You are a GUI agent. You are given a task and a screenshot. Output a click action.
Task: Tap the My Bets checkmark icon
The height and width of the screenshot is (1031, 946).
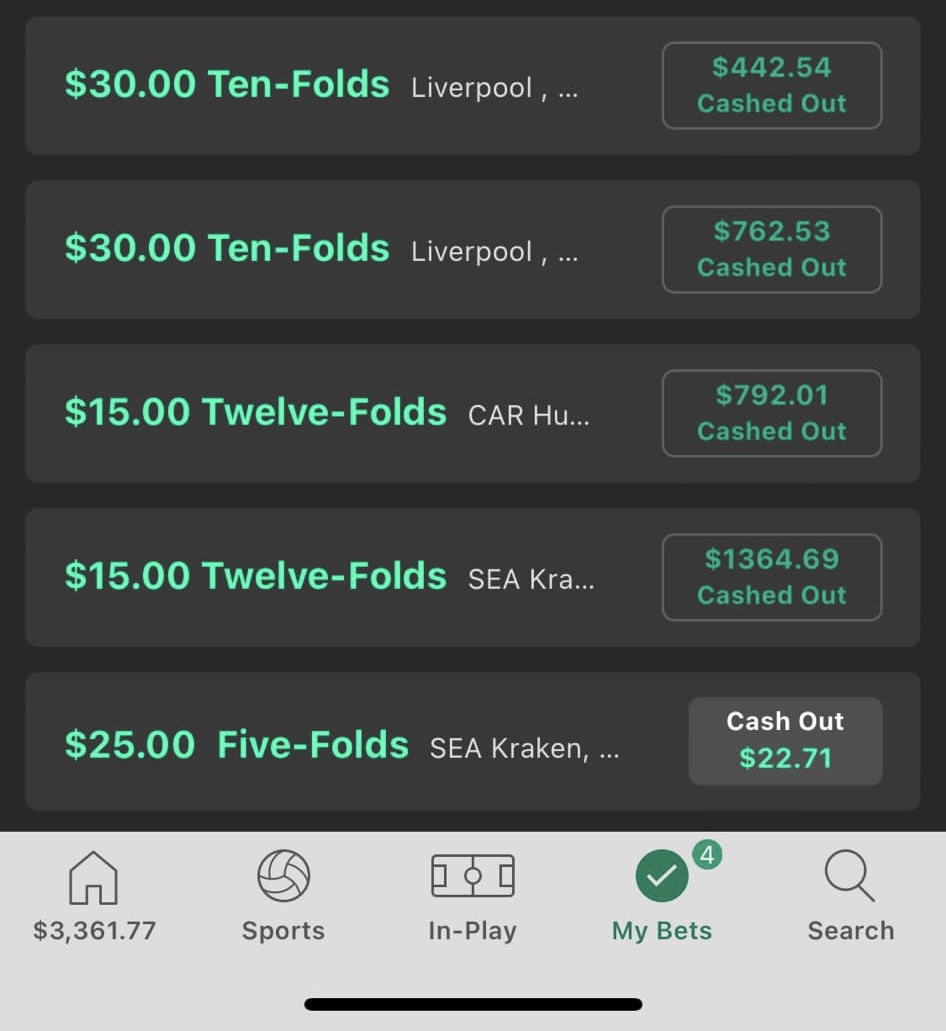pyautogui.click(x=661, y=878)
